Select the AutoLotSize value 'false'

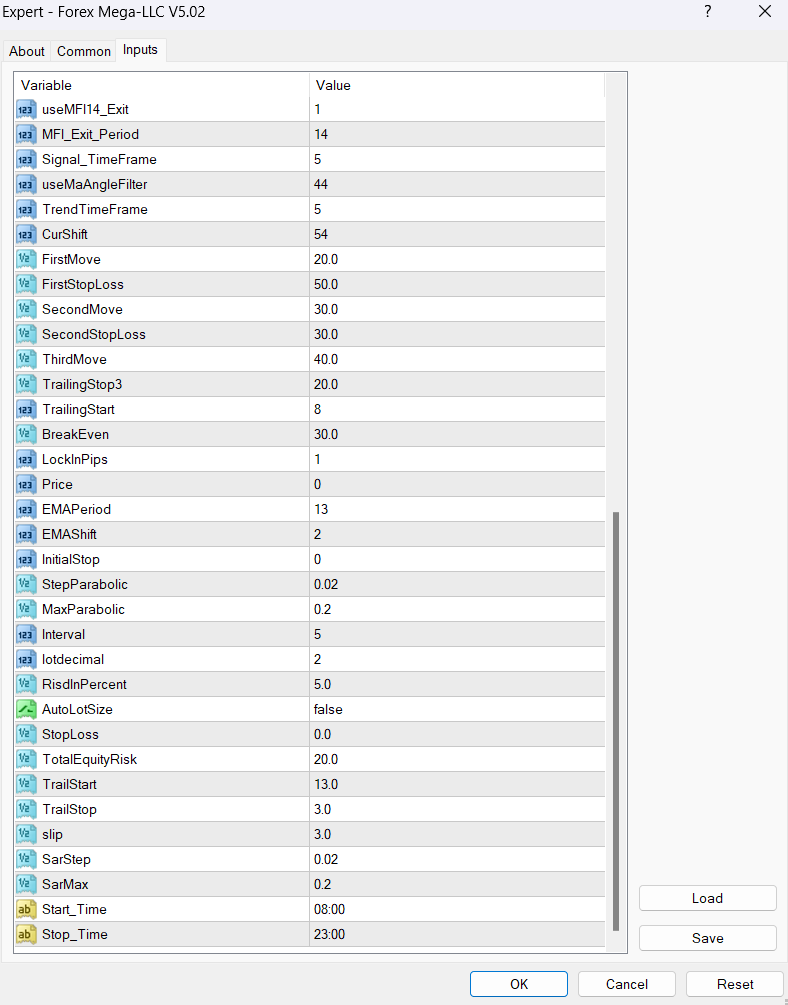pyautogui.click(x=328, y=710)
